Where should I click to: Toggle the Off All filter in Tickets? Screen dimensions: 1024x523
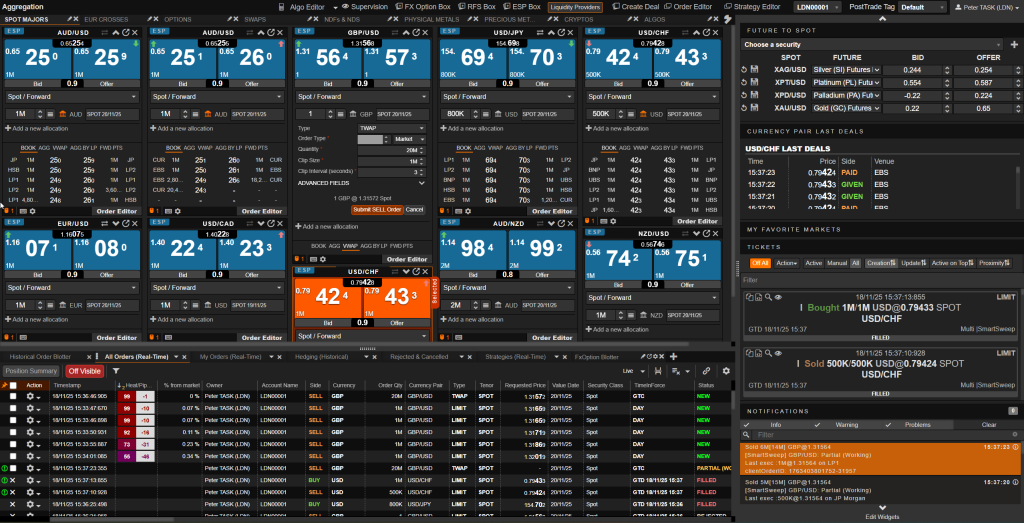[x=760, y=263]
